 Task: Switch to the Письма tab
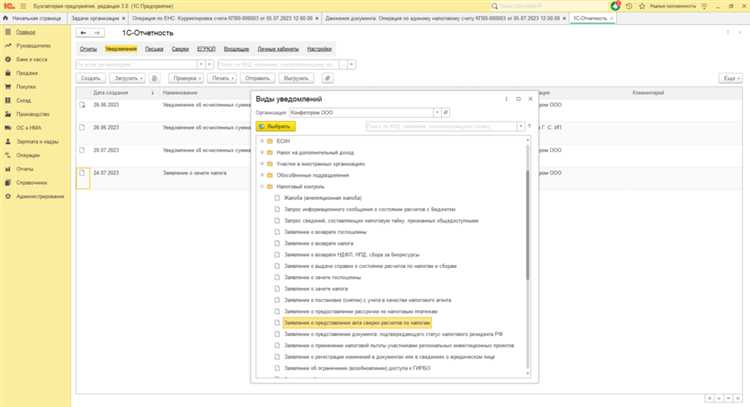click(x=155, y=48)
